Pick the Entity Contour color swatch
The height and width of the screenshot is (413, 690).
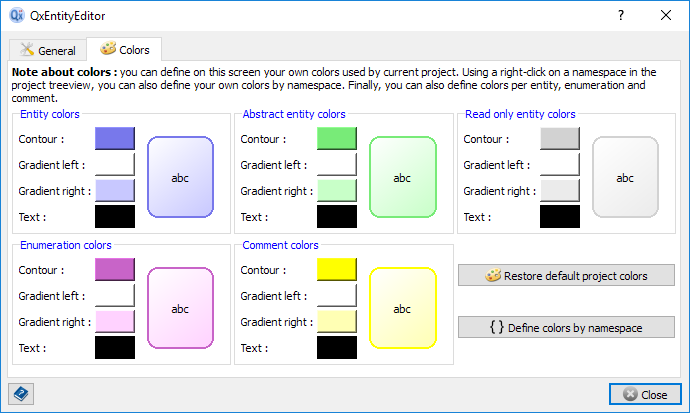114,139
